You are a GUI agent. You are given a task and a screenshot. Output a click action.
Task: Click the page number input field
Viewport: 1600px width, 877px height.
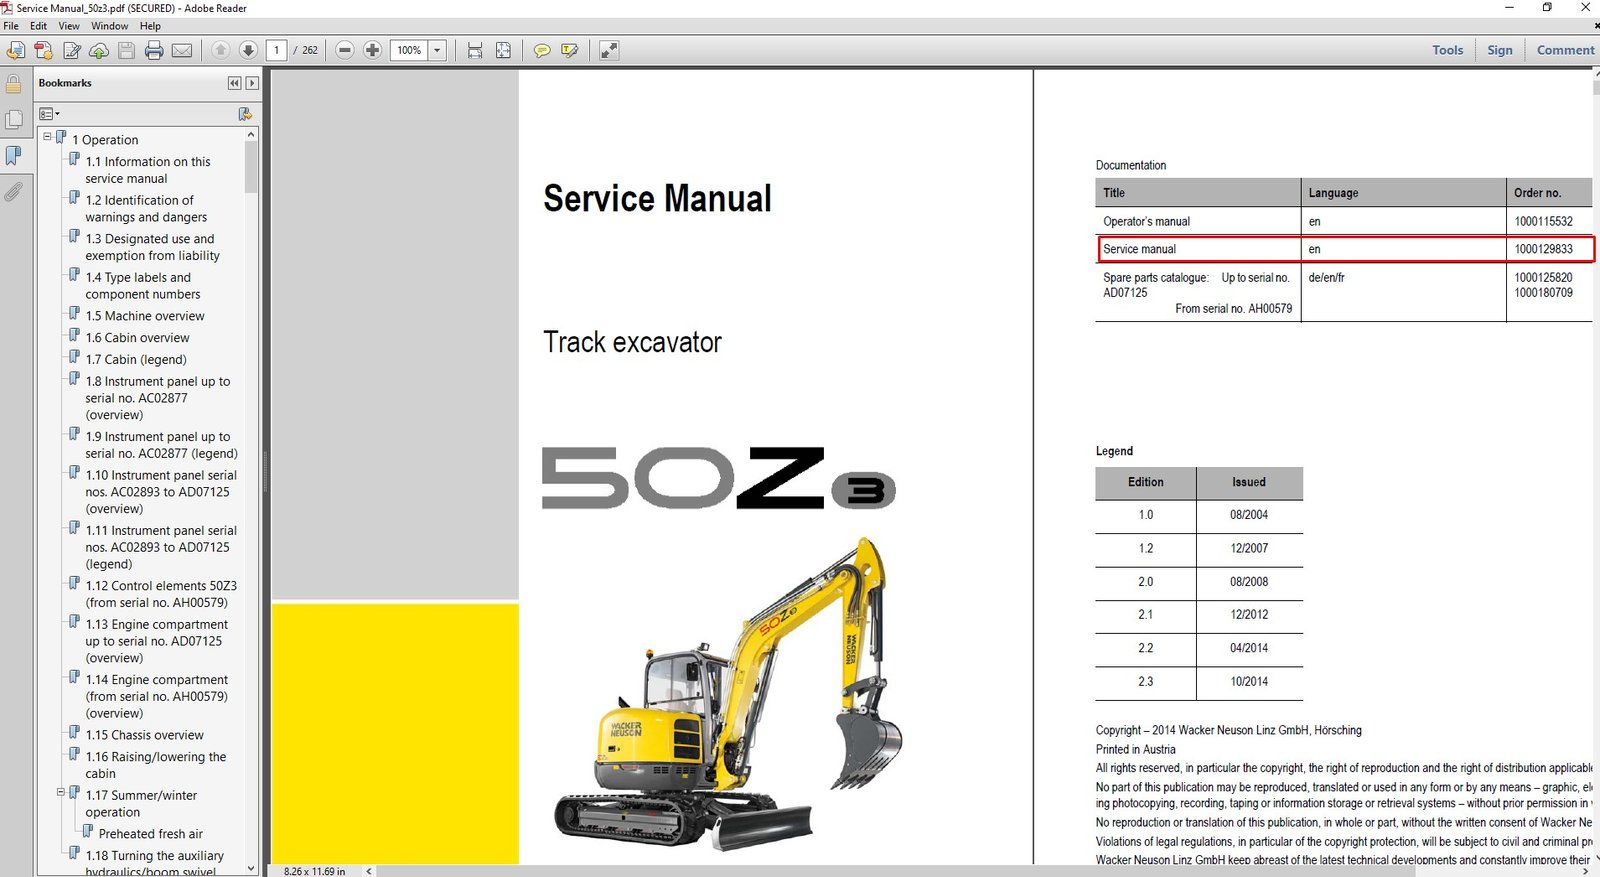pyautogui.click(x=277, y=50)
